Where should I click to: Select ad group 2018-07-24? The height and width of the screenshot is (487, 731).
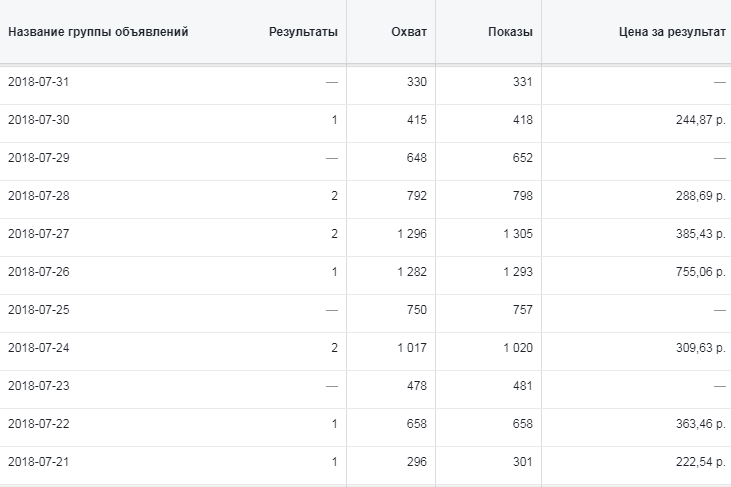[39, 348]
